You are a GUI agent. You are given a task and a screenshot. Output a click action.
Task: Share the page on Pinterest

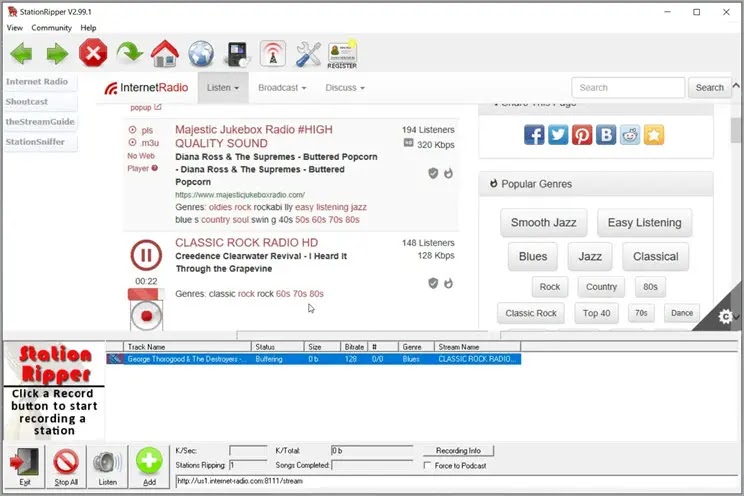point(582,135)
